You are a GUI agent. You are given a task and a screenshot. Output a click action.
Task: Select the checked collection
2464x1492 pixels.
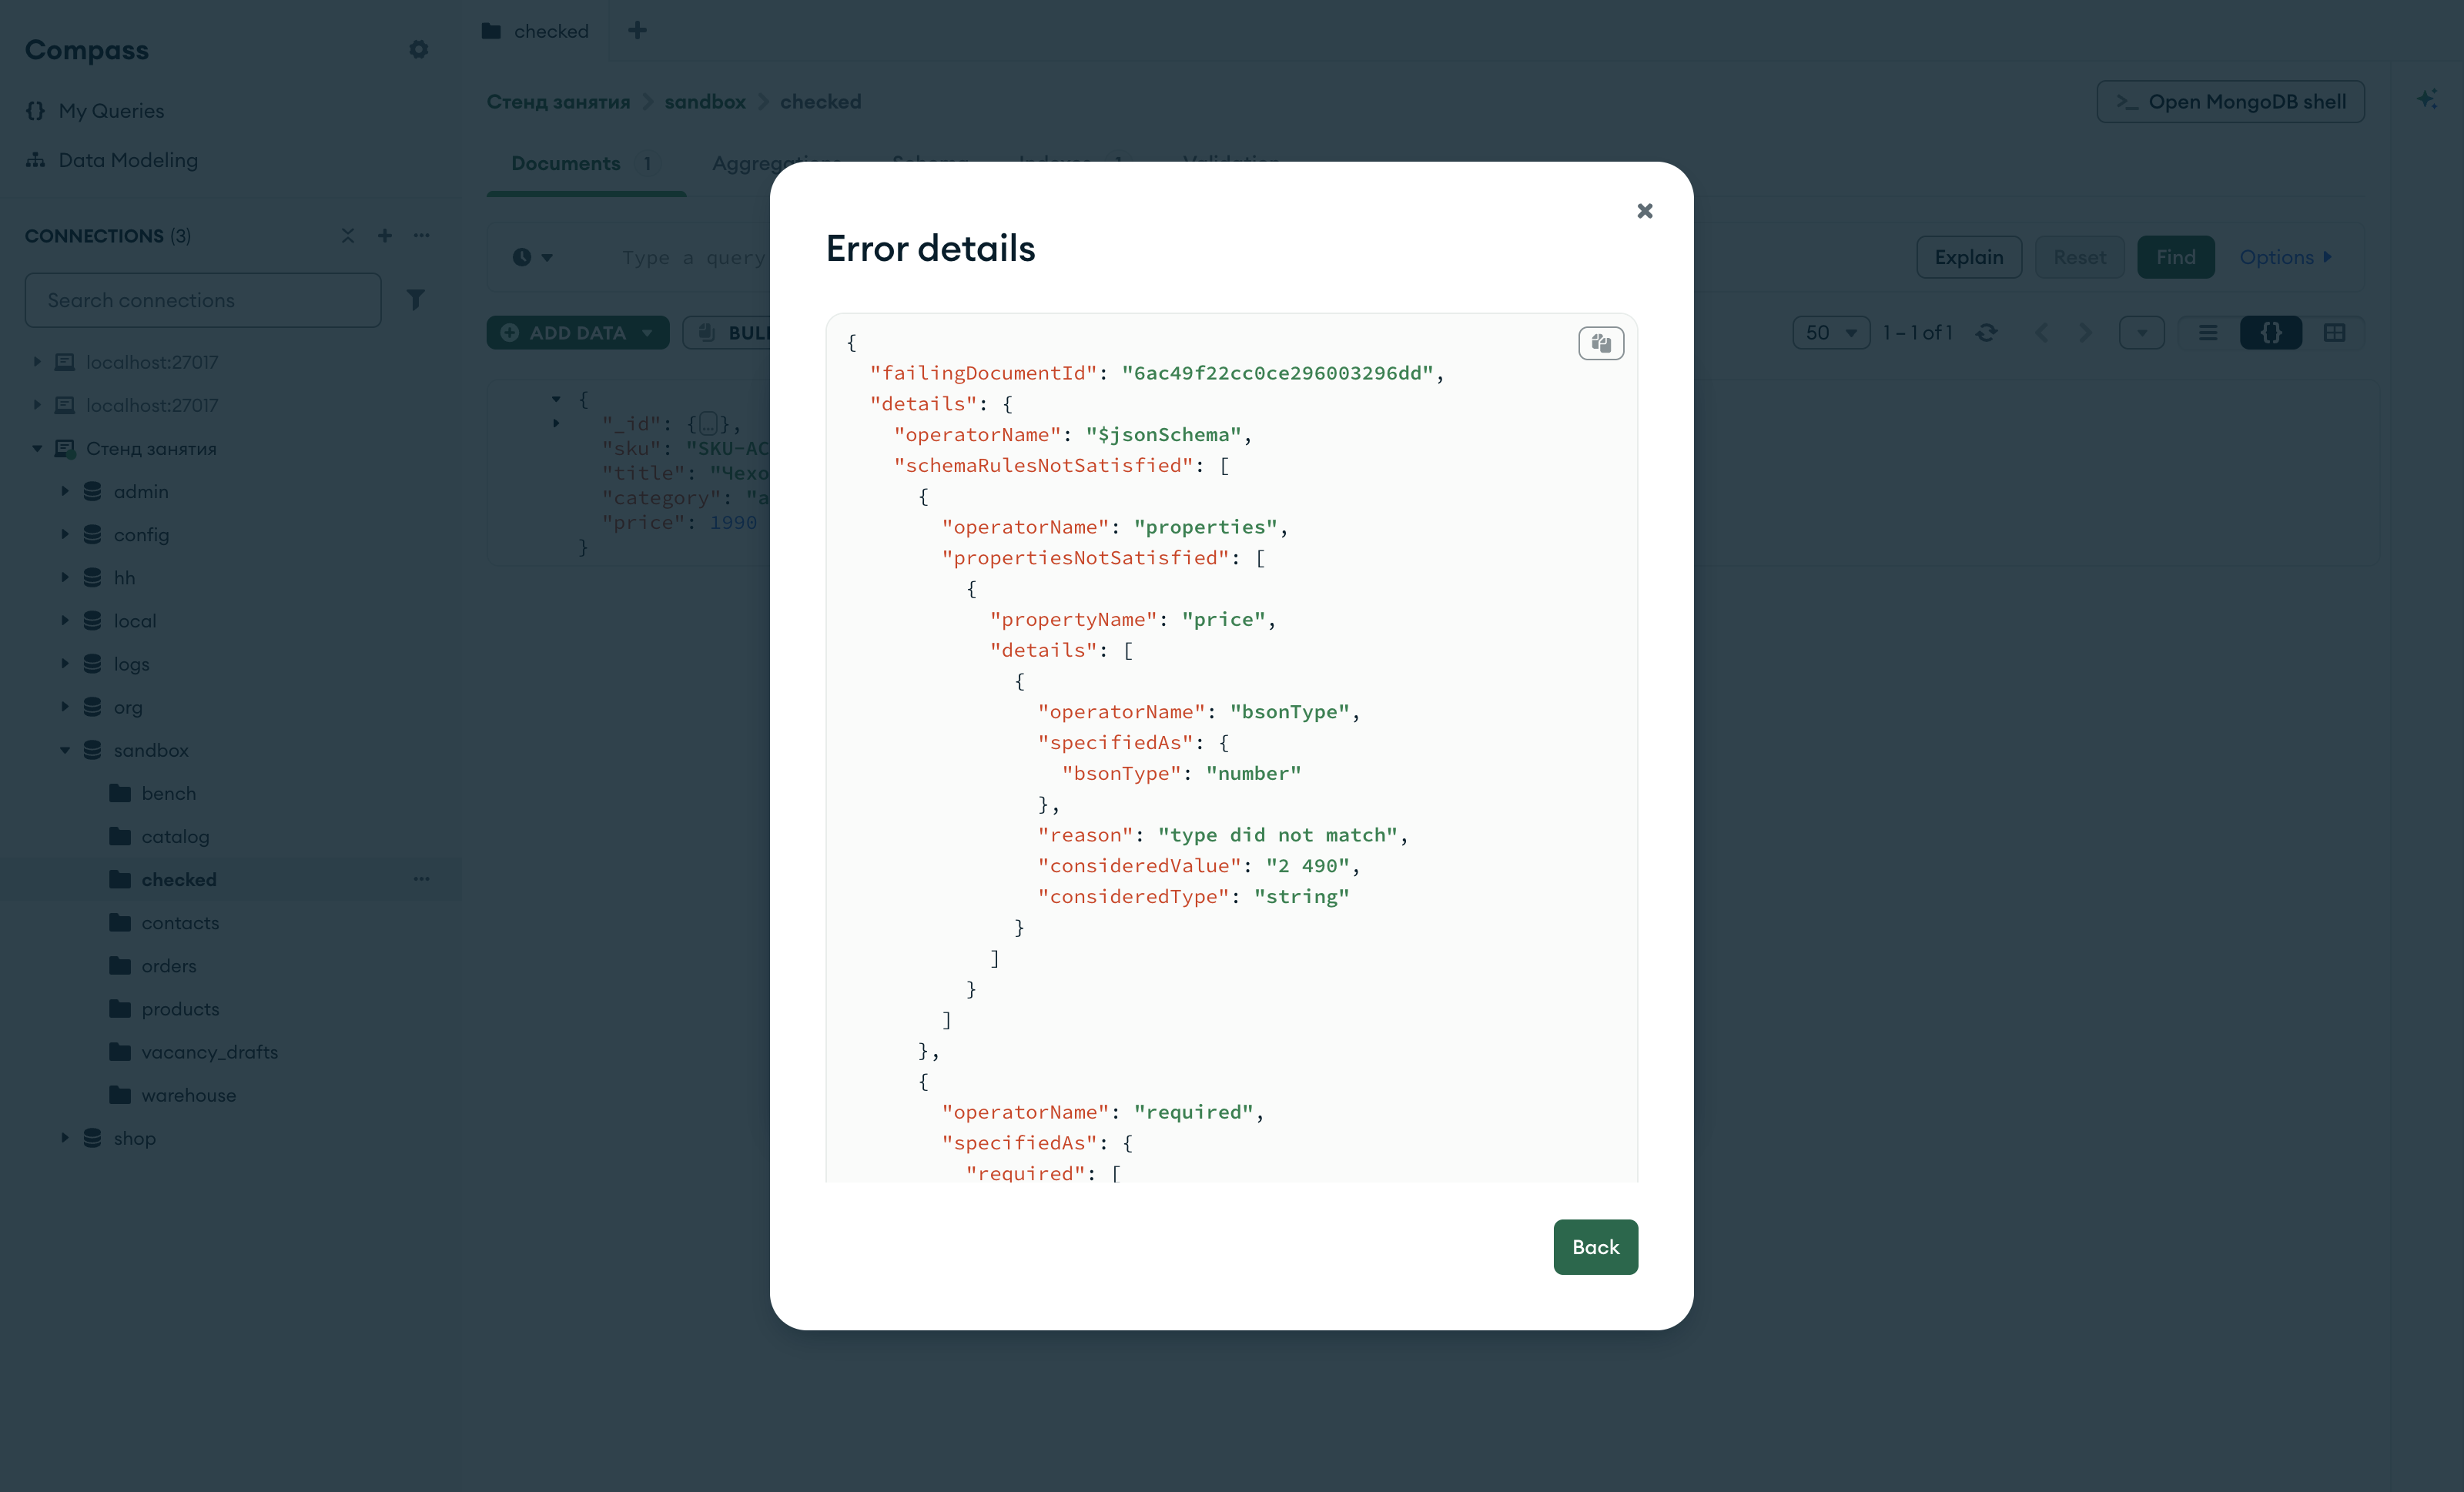tap(179, 879)
